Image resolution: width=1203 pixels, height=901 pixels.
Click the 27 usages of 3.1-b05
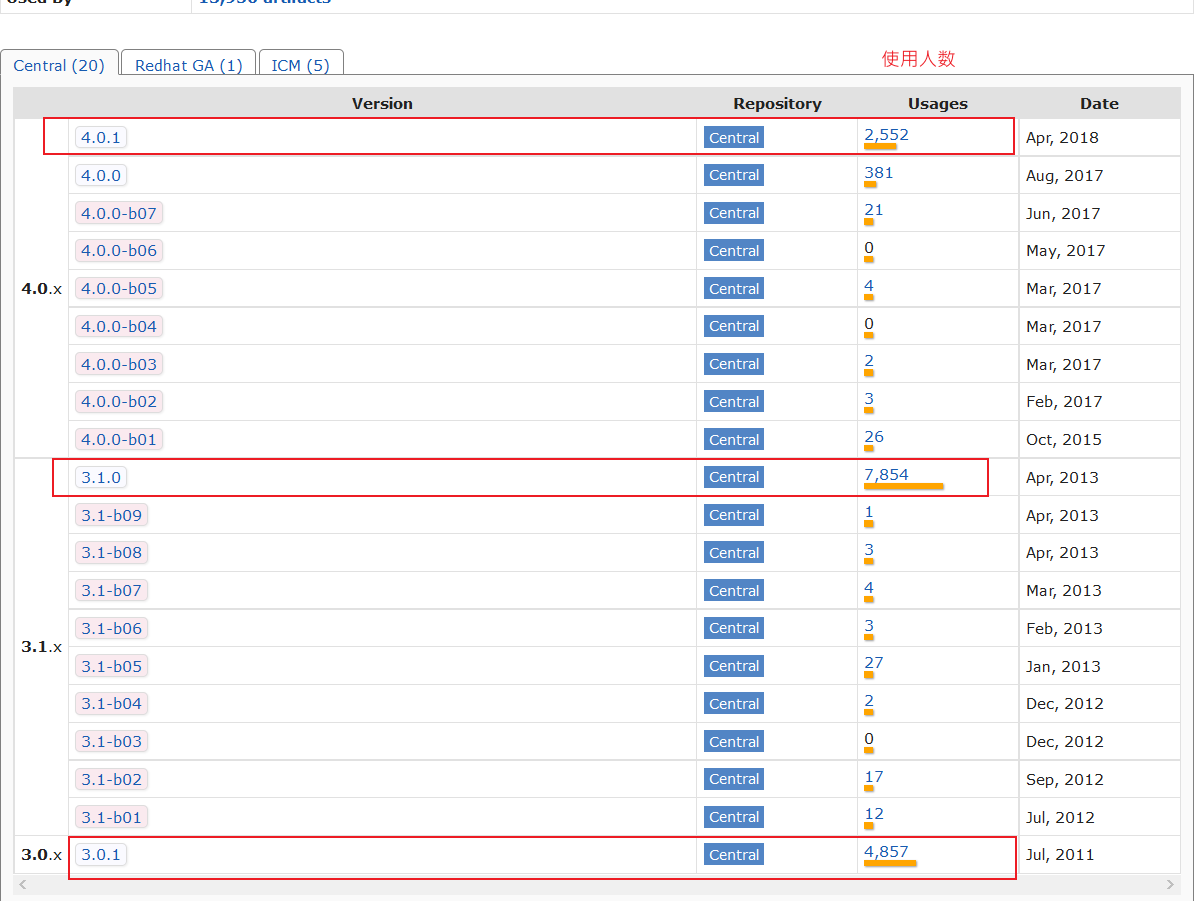(x=873, y=663)
